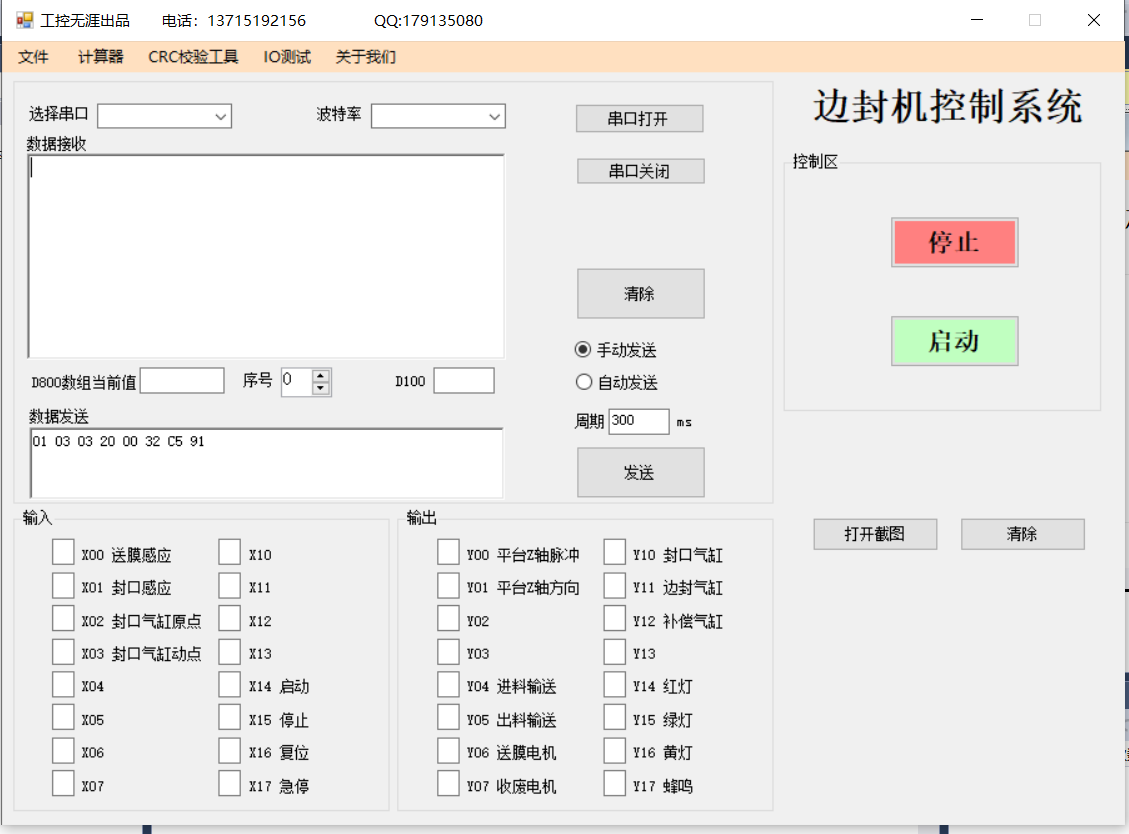Select the 手动发送 radio button
The image size is (1129, 834).
coord(584,350)
